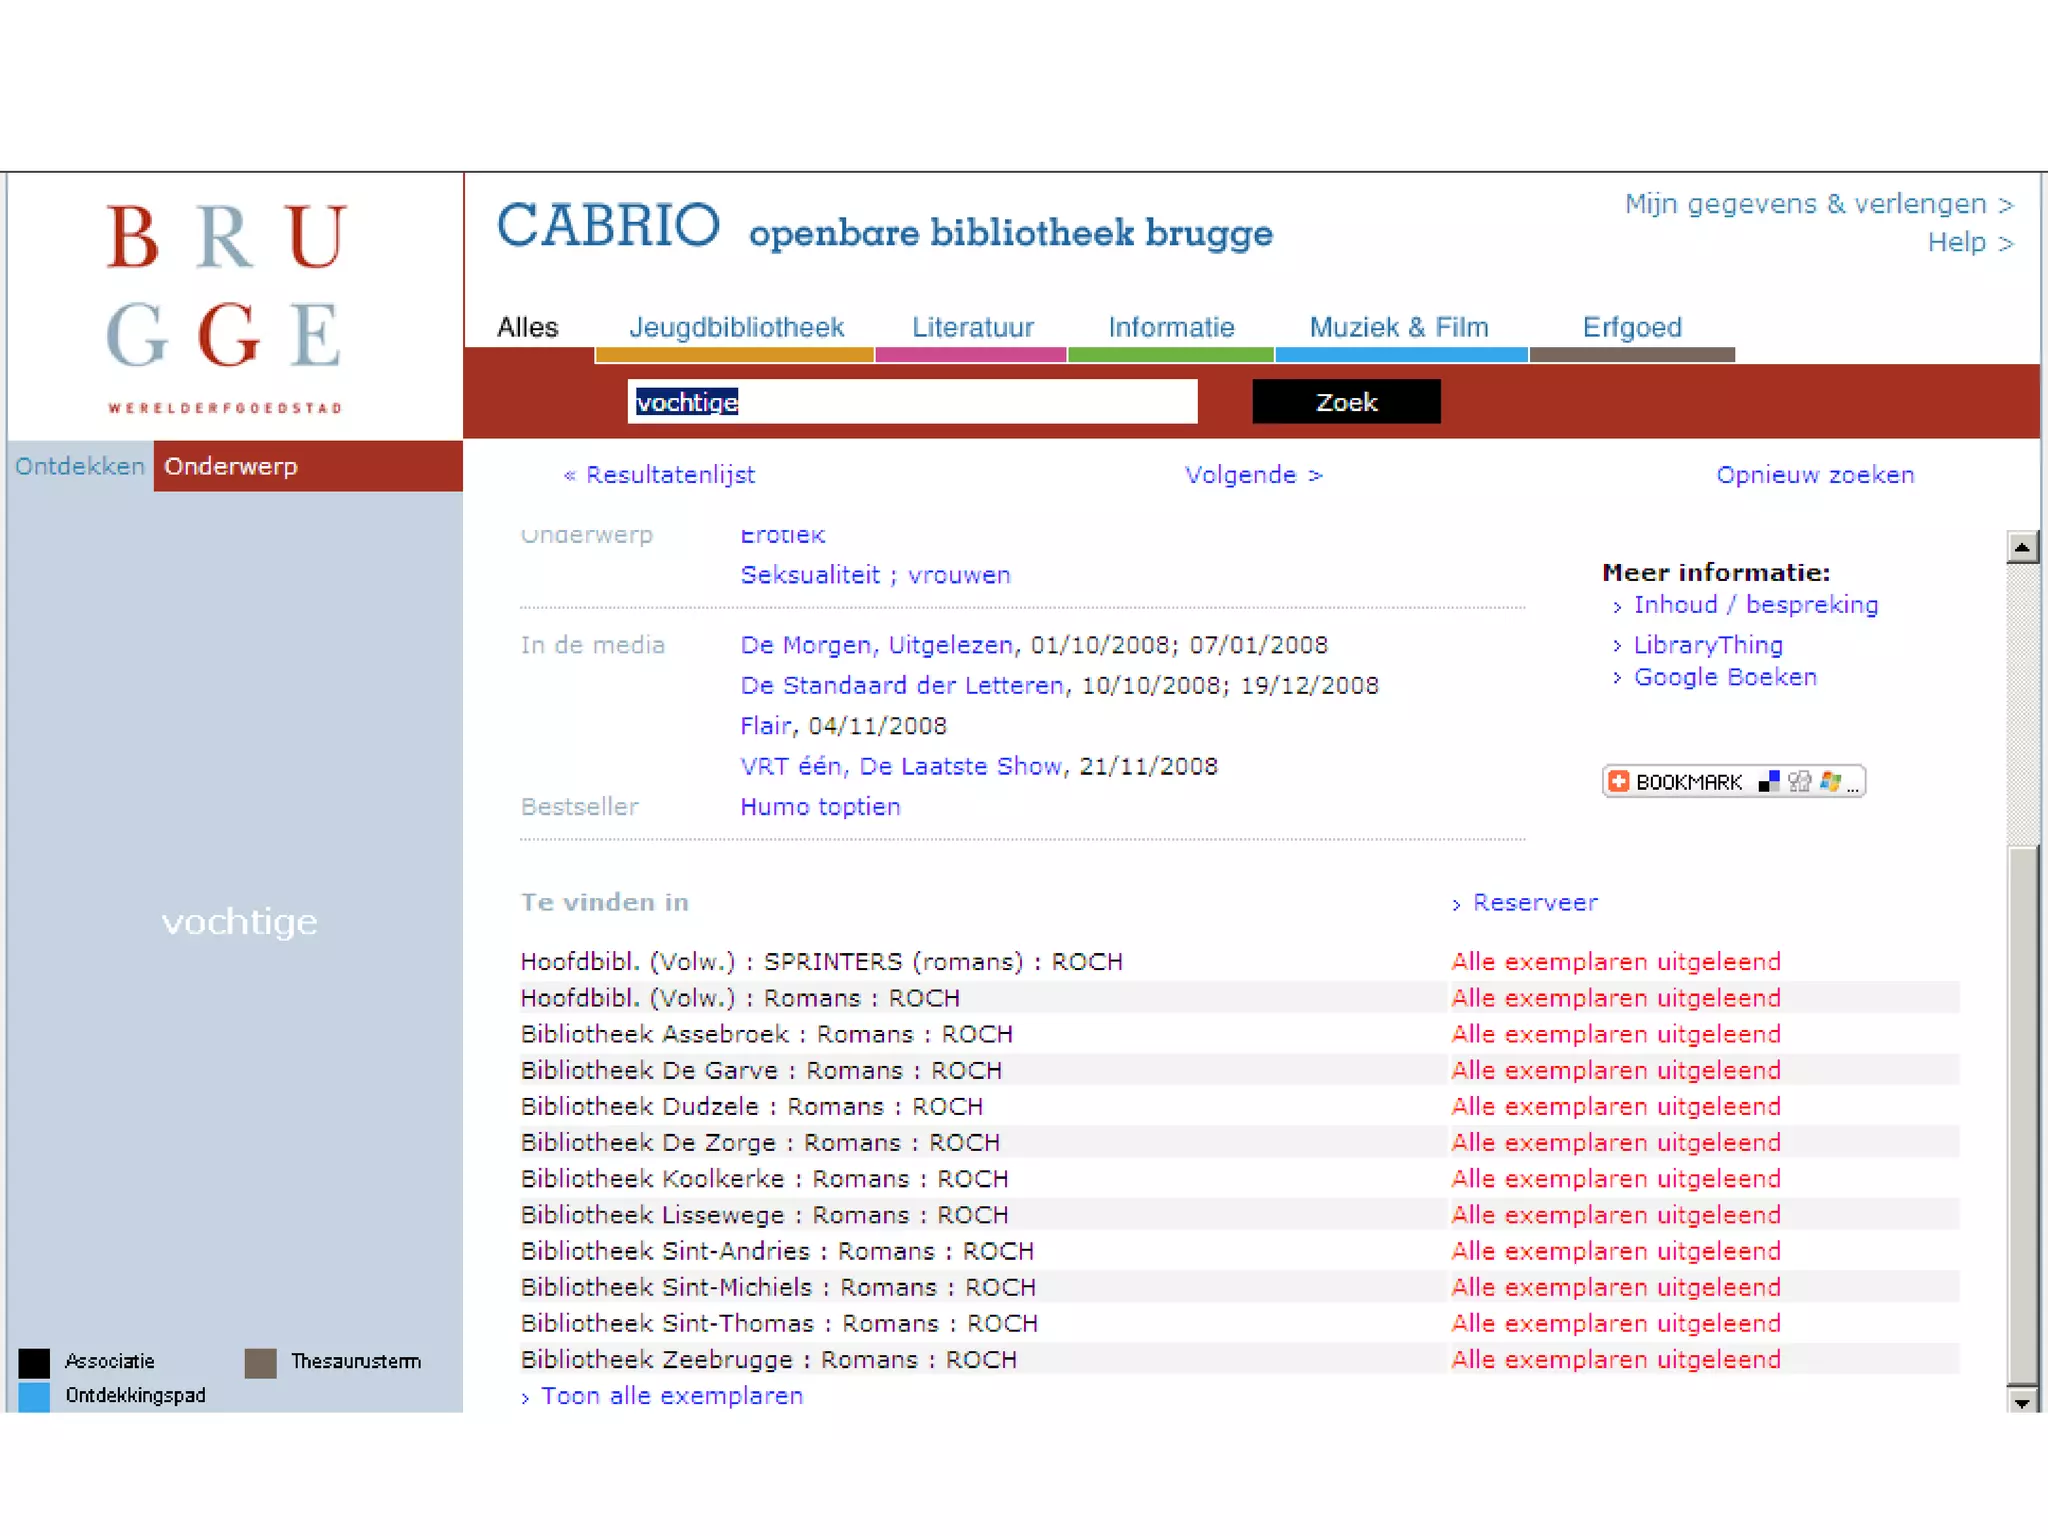Click the orange plus Bookmark icon

coord(1619,781)
